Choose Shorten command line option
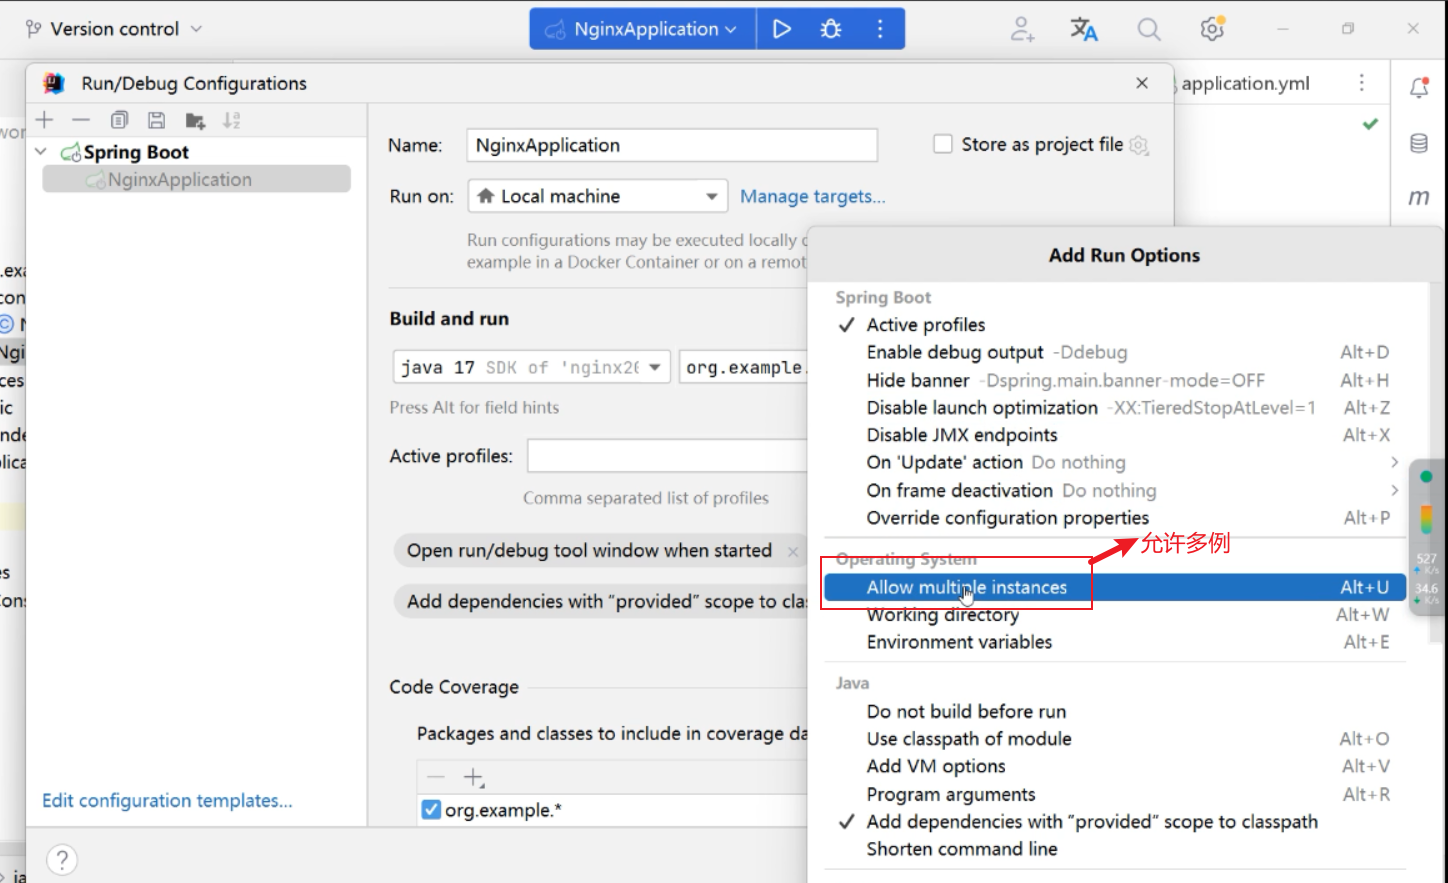Image resolution: width=1448 pixels, height=883 pixels. [x=1115, y=849]
